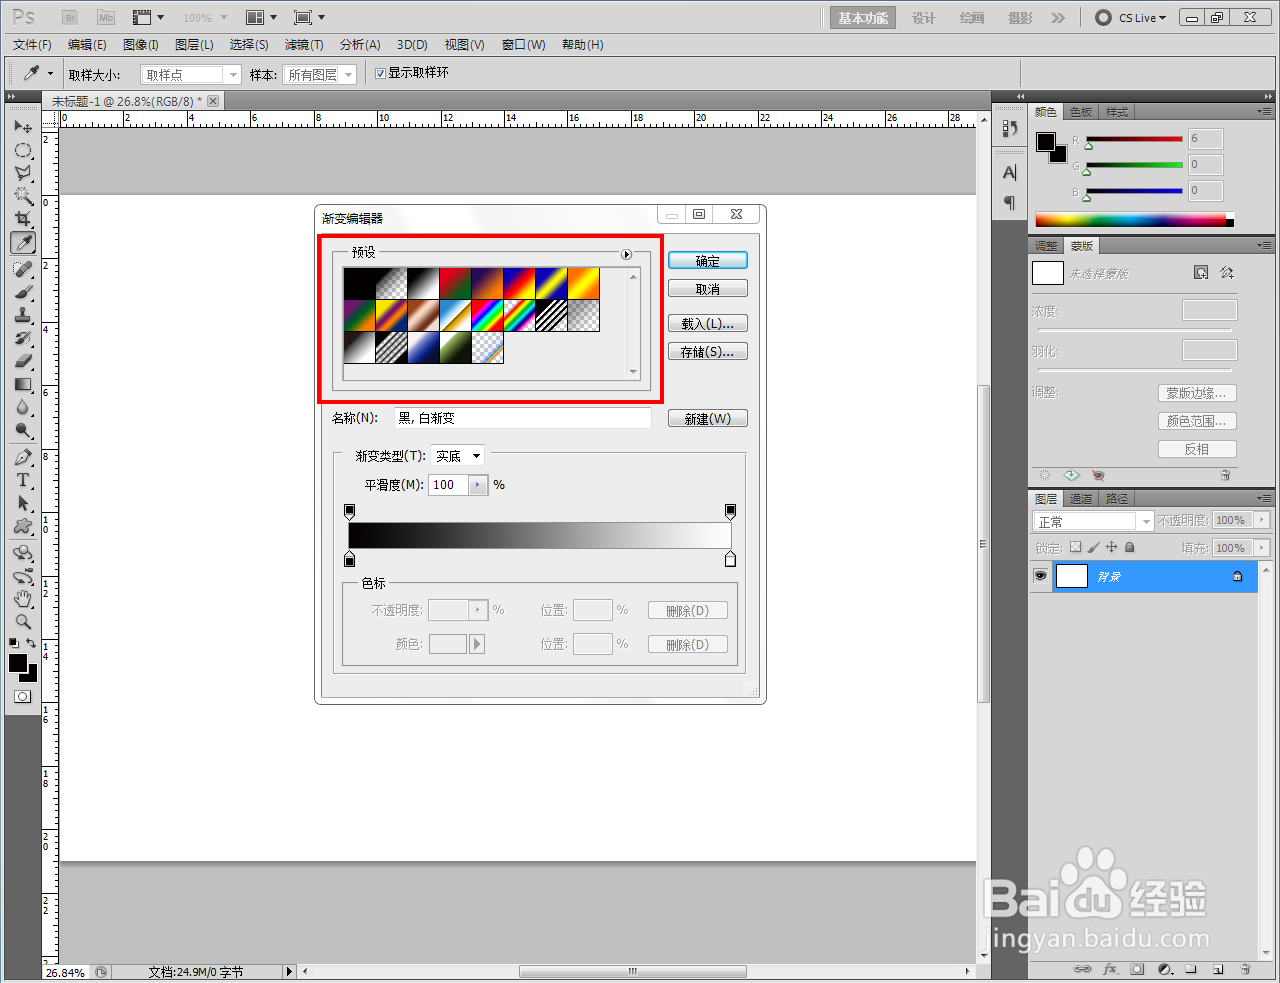Open the 滤镜(T) menu
Viewport: 1280px width, 983px height.
pos(304,45)
